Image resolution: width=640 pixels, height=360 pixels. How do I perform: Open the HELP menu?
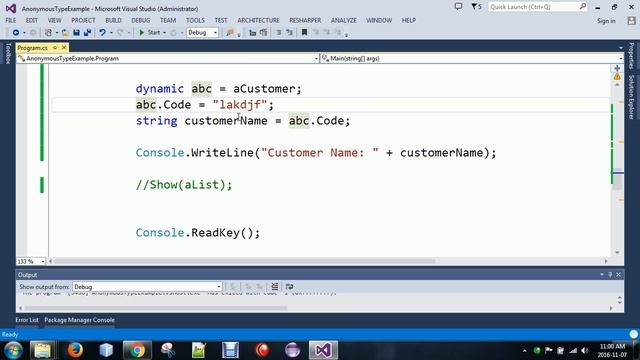click(409, 20)
